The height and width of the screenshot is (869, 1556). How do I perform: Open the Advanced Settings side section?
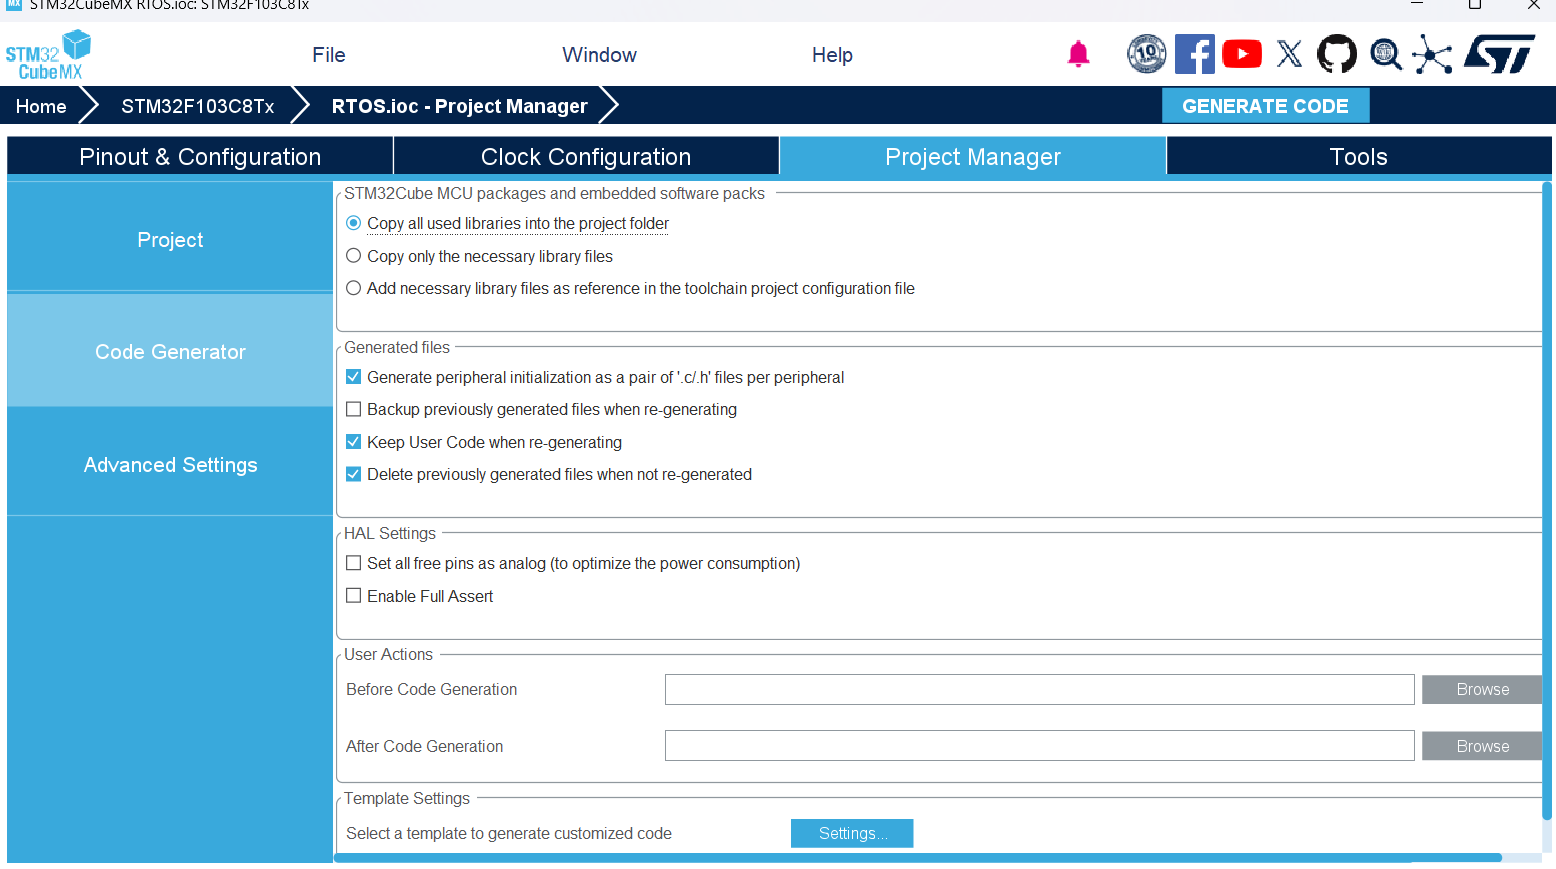coord(170,465)
